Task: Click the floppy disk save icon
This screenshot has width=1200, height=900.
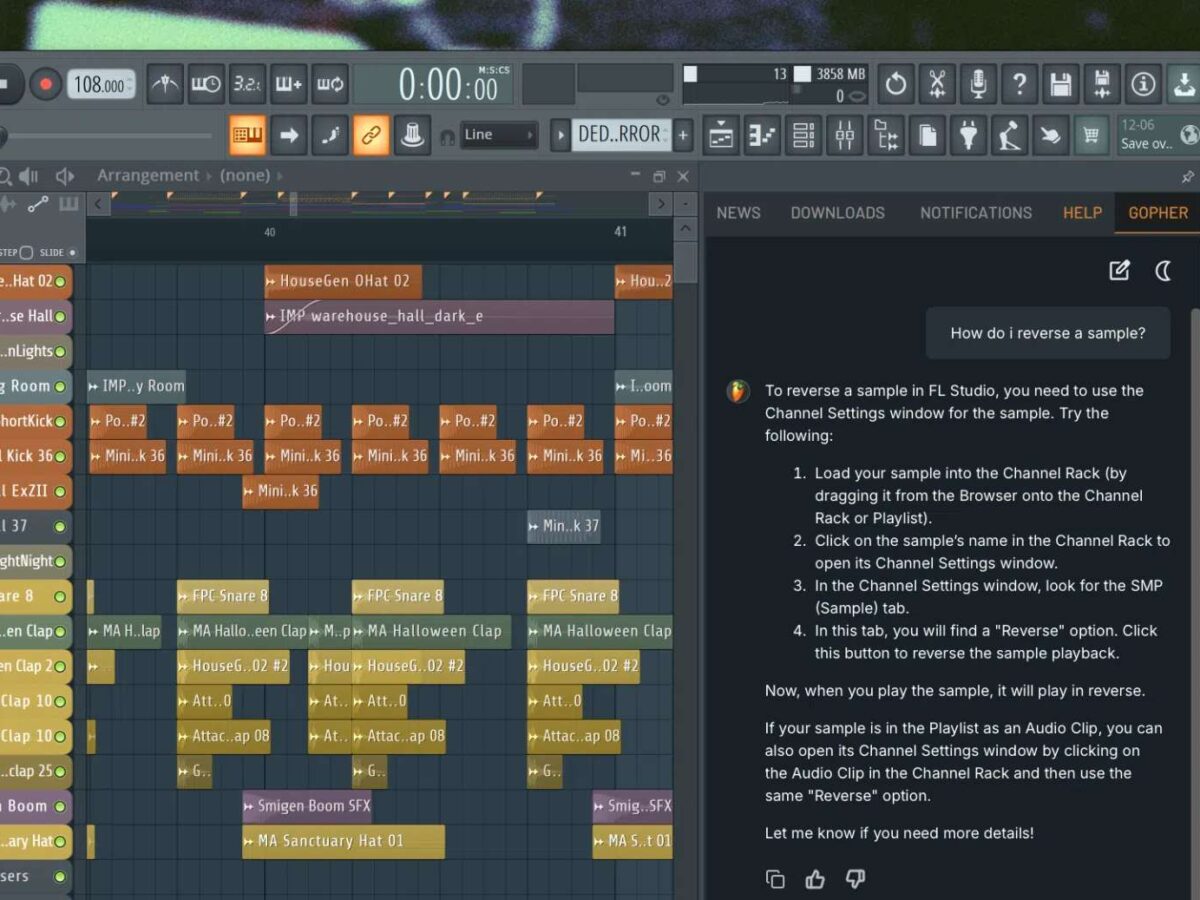Action: (1060, 85)
